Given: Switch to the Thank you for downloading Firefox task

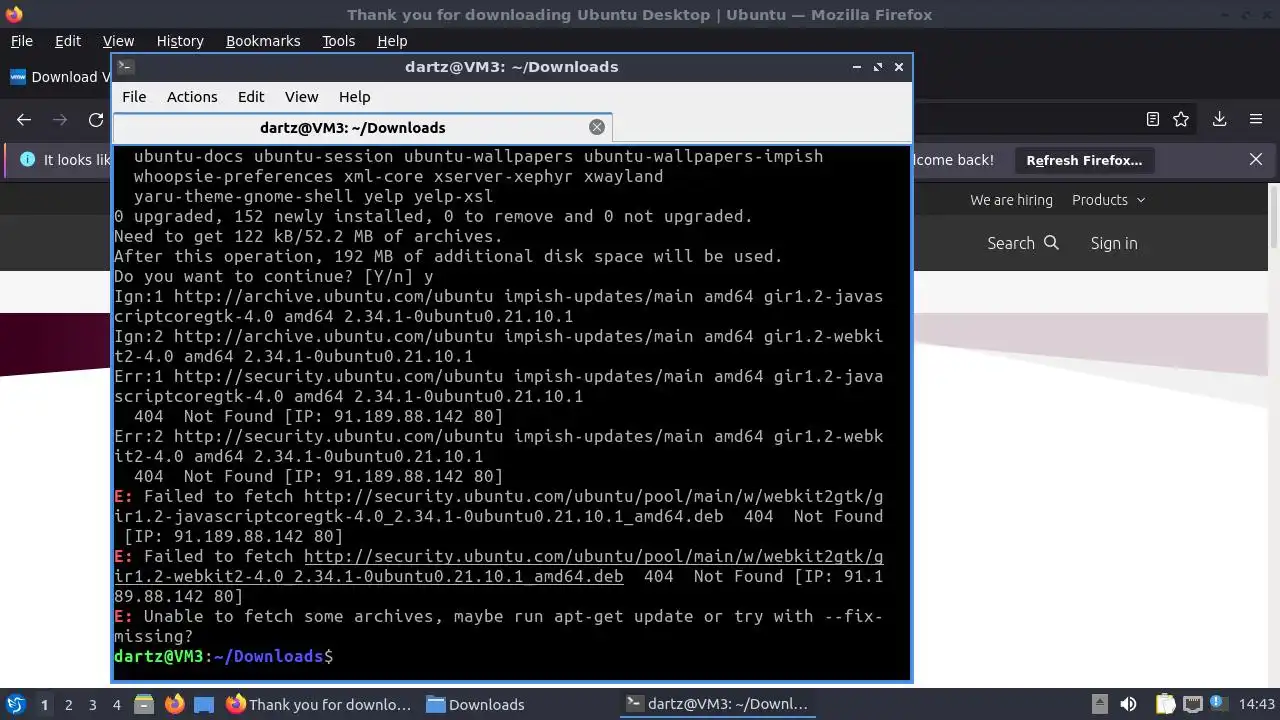Looking at the screenshot, I should 319,704.
